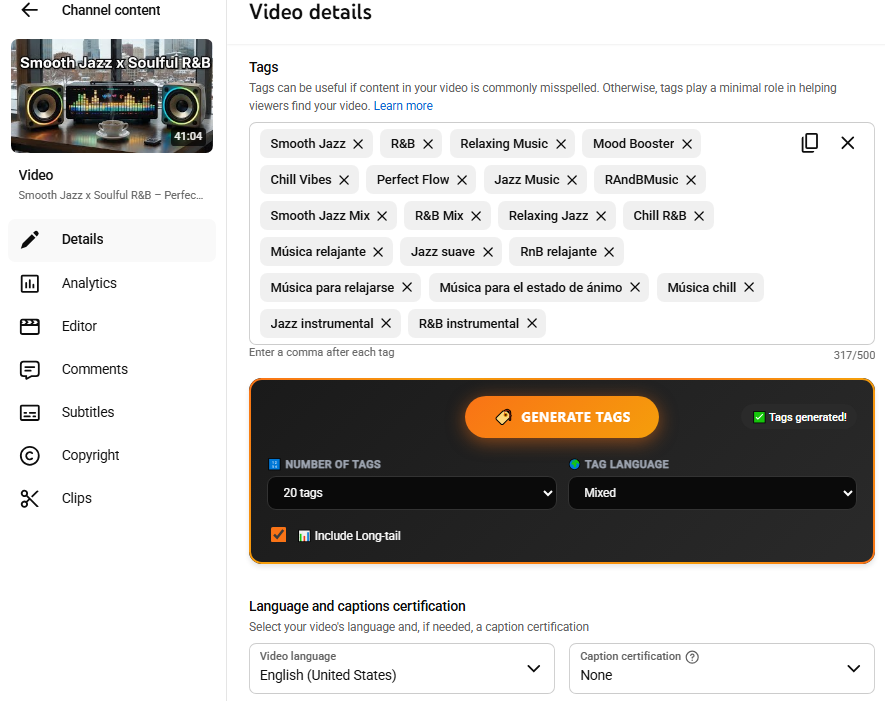Remove the Música chill tag
The image size is (885, 701).
tap(748, 288)
